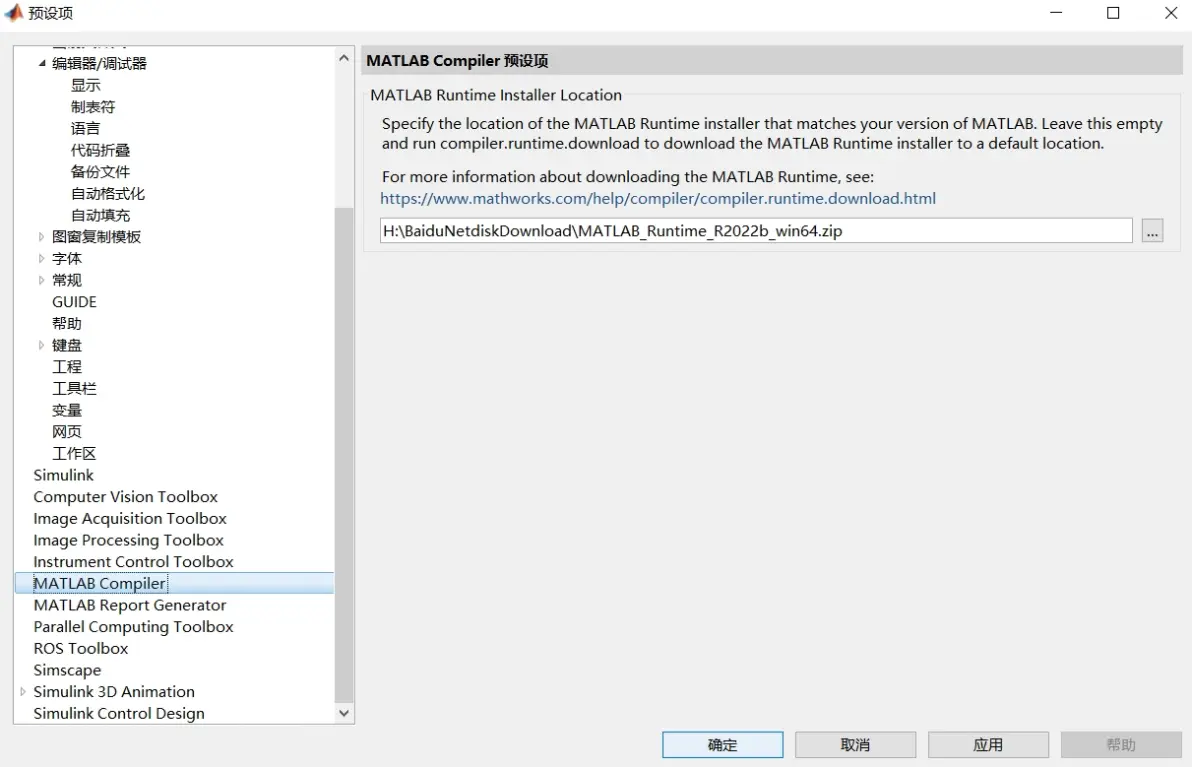Screen dimensions: 1192x767
Task: Open Parallel Computing Toolbox preferences
Action: point(134,627)
